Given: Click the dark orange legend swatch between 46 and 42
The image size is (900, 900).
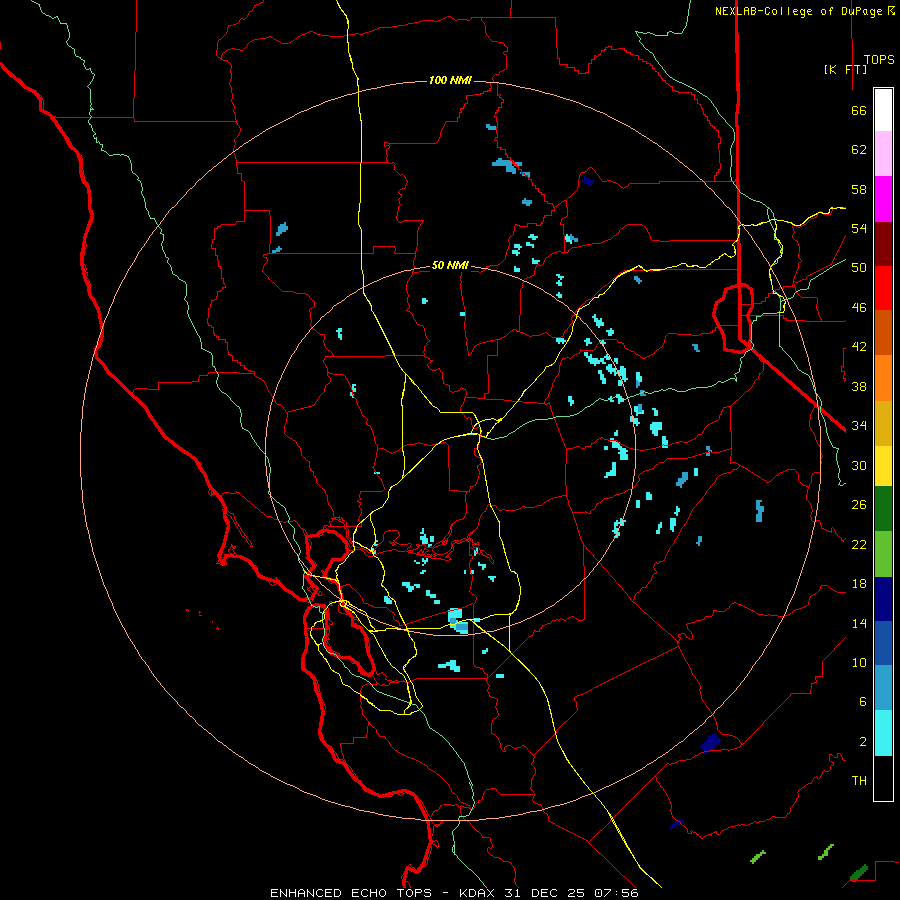Looking at the screenshot, I should [x=883, y=332].
